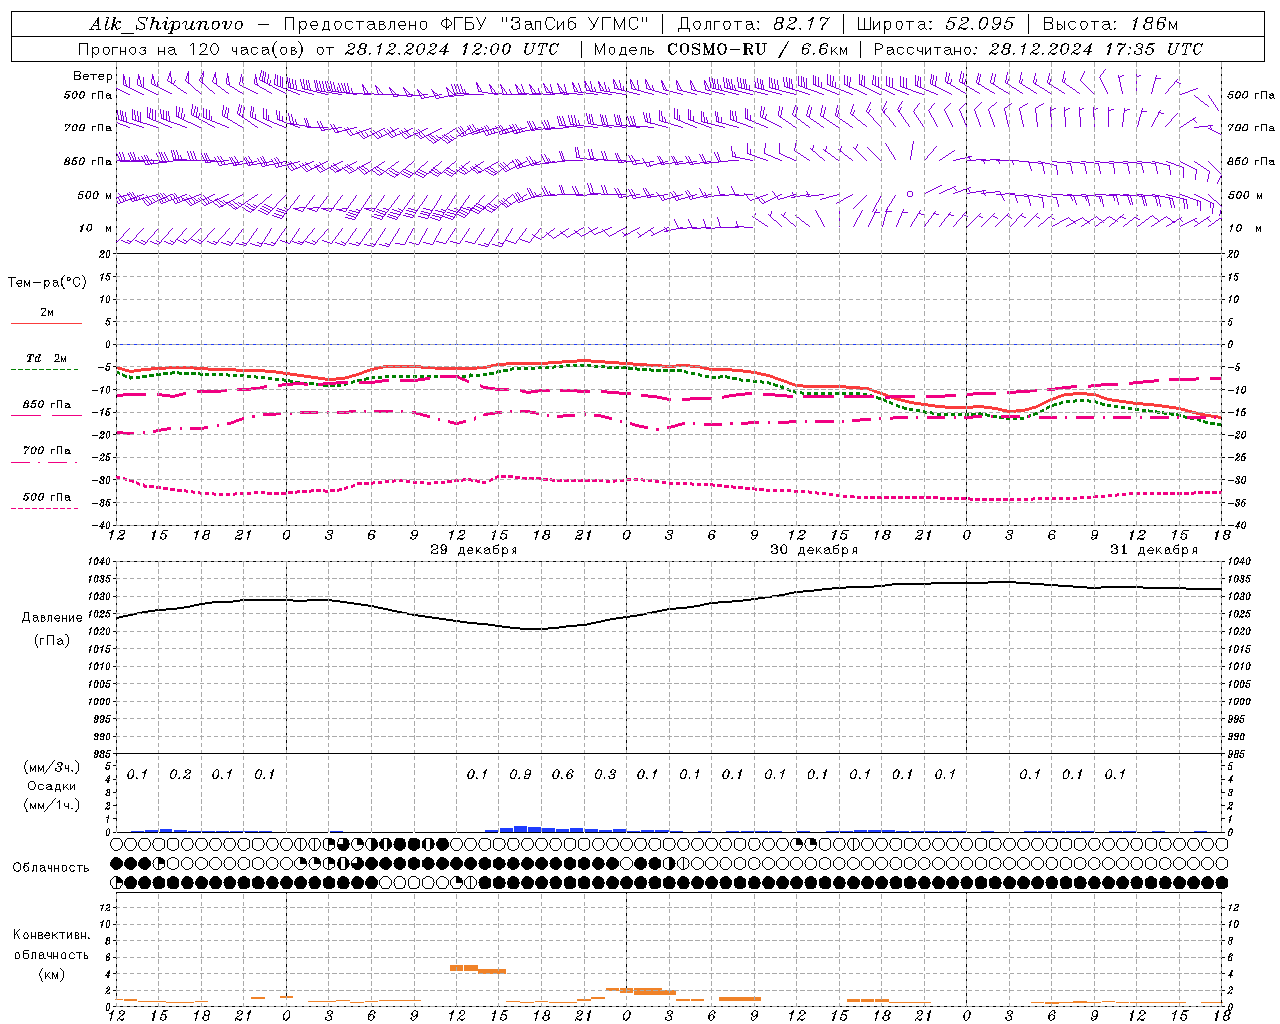Click the 0.3 precipitation amount value

click(605, 774)
